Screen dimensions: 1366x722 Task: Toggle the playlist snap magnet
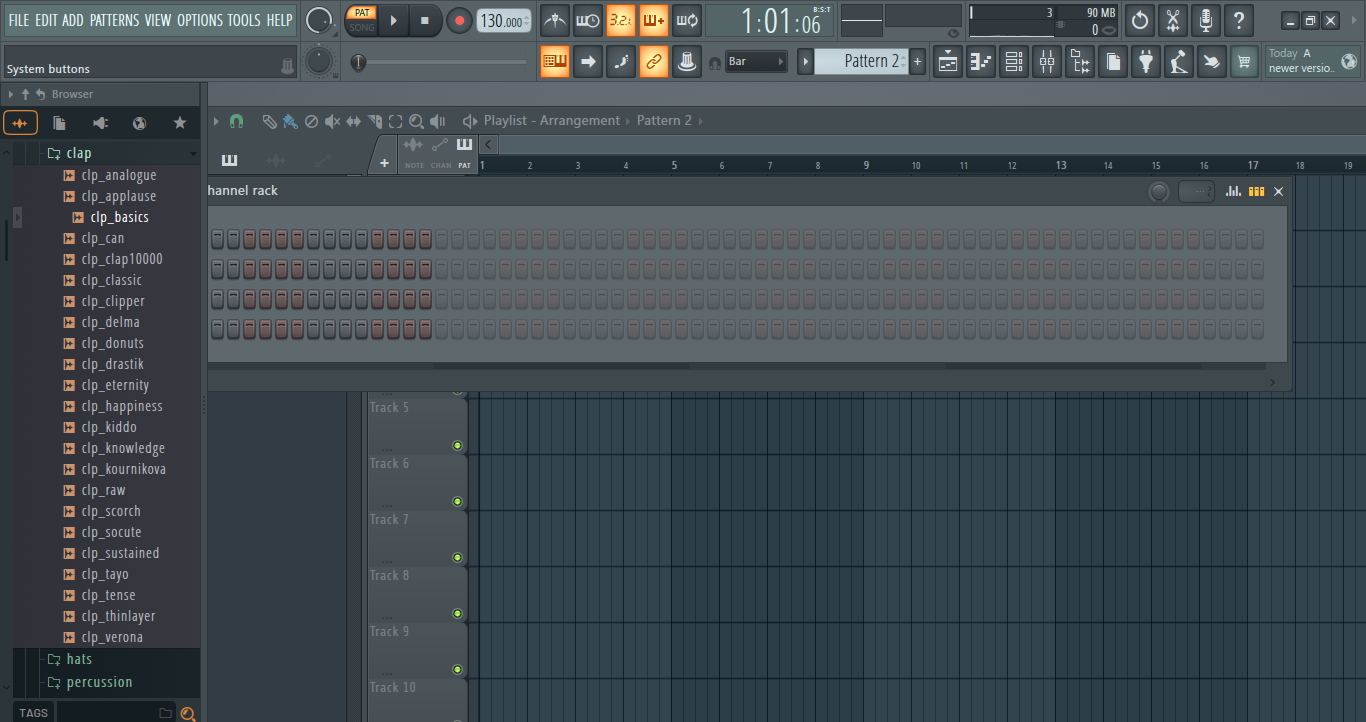(x=236, y=121)
